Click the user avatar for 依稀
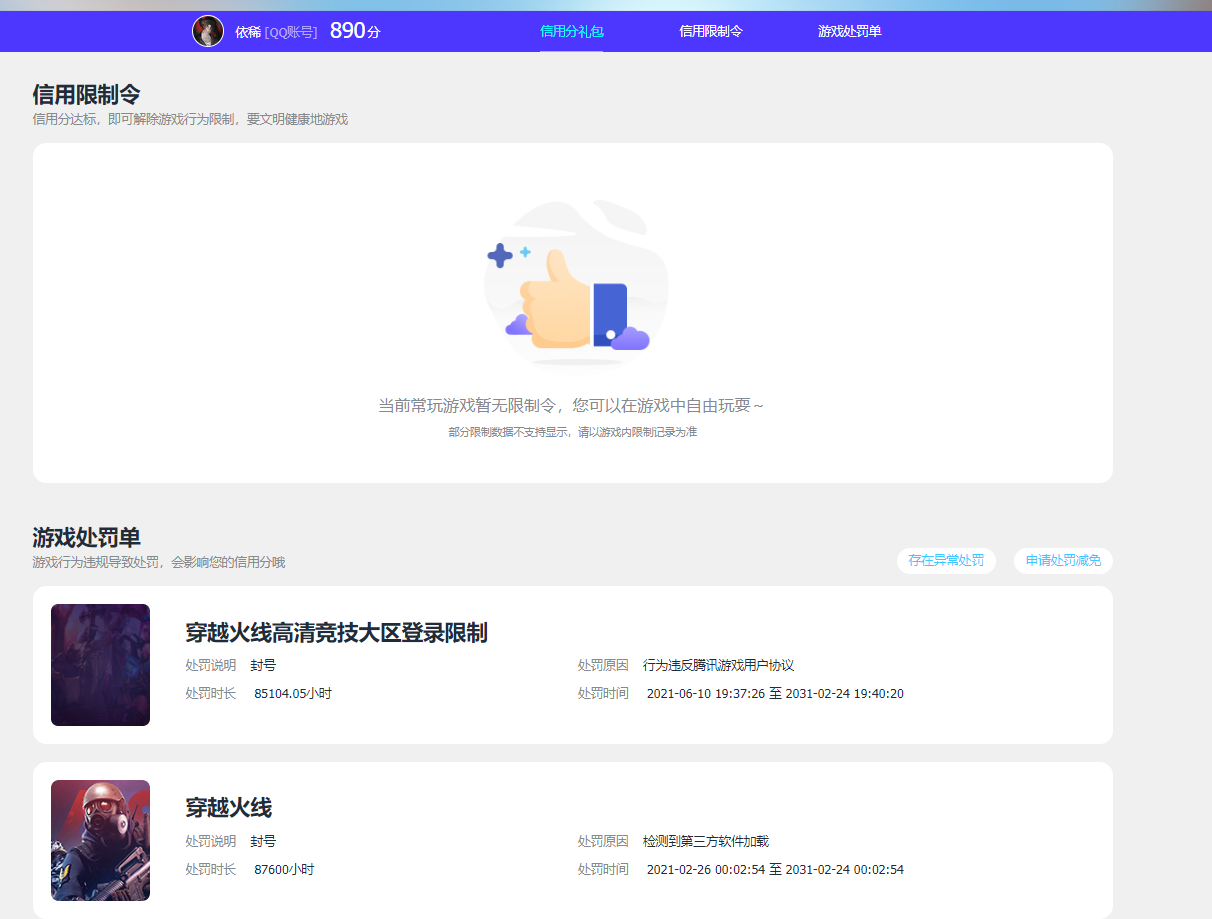Viewport: 1212px width, 919px height. coord(208,31)
